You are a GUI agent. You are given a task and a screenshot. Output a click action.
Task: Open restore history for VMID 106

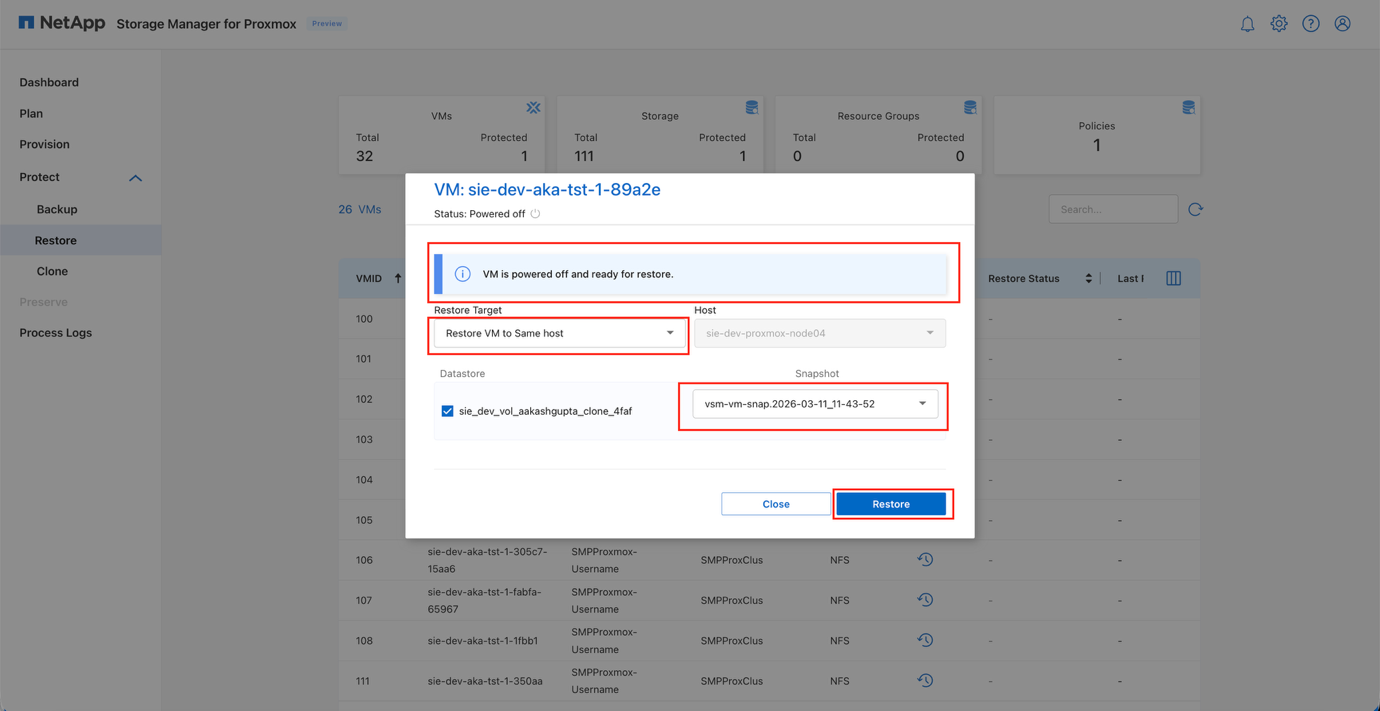(x=925, y=559)
